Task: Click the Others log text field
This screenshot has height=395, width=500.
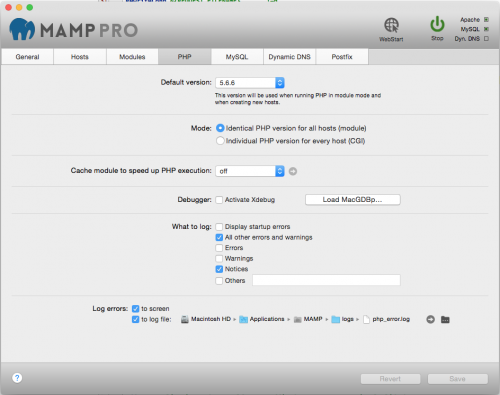Action: click(x=326, y=280)
